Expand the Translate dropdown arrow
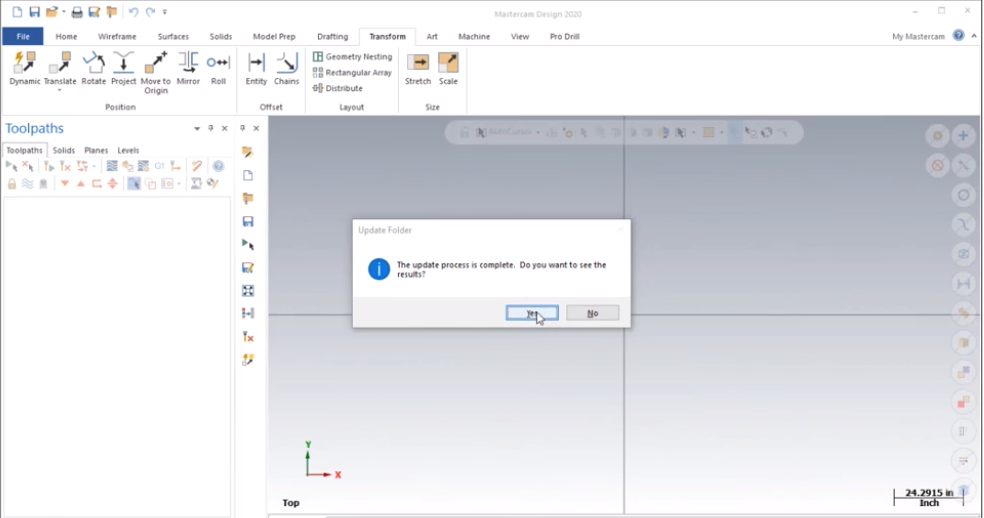Image resolution: width=984 pixels, height=518 pixels. [x=60, y=91]
